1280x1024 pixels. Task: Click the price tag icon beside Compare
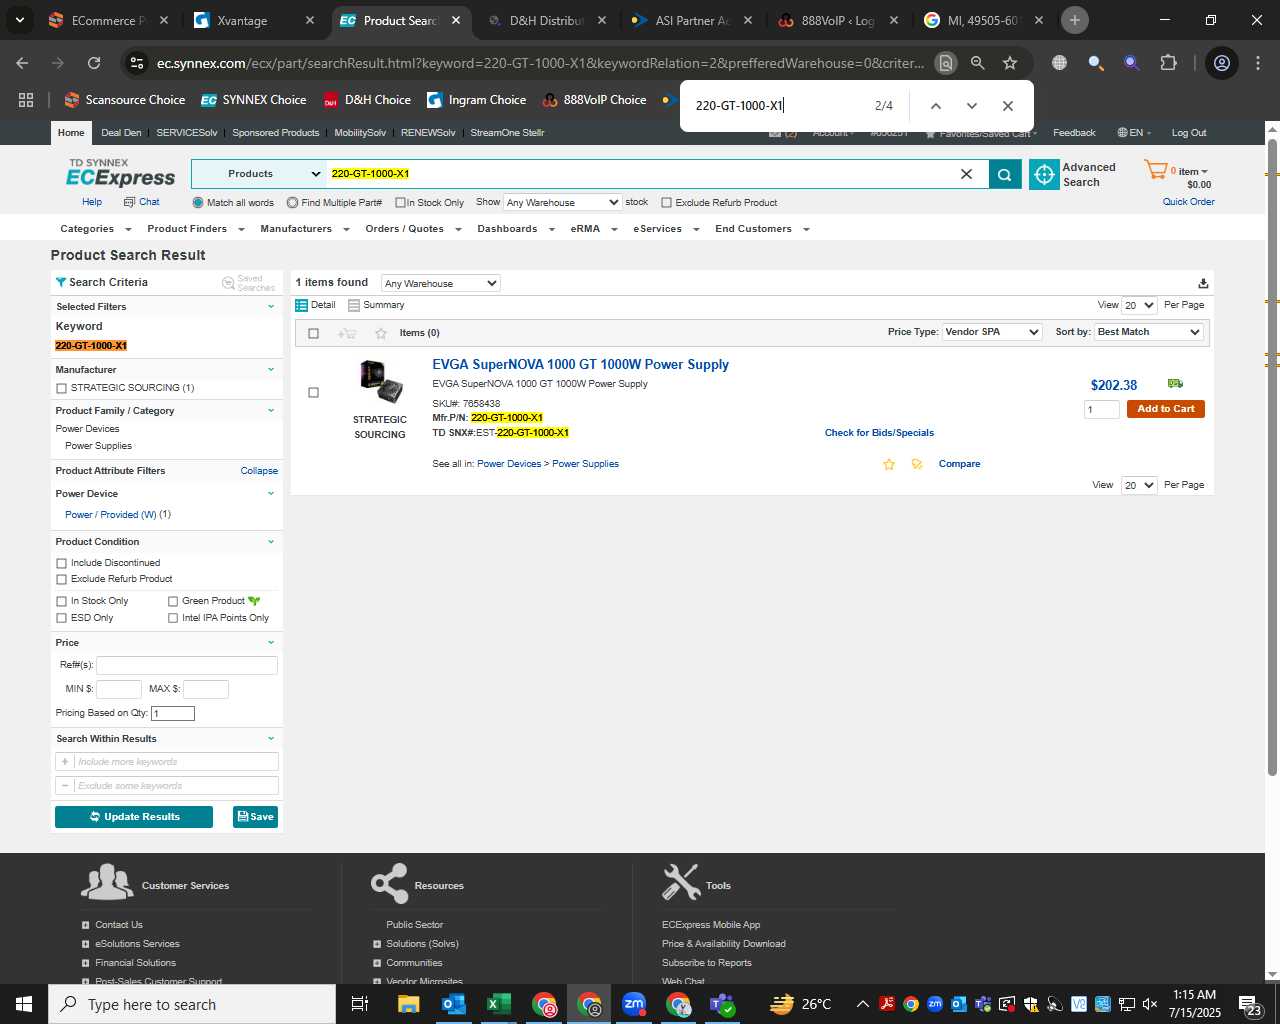coord(917,464)
